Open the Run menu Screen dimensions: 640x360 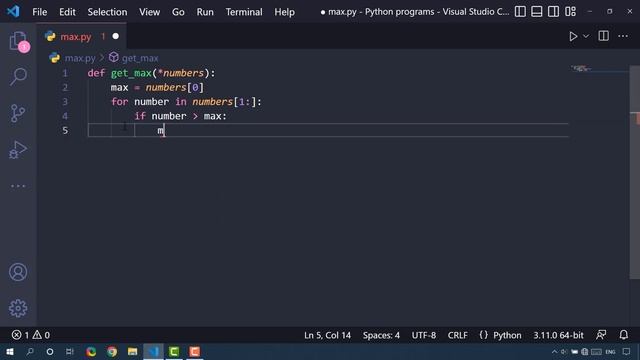click(205, 12)
